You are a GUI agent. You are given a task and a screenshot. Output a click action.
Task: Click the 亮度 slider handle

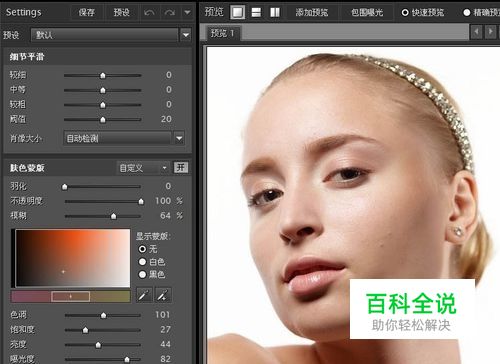98,345
